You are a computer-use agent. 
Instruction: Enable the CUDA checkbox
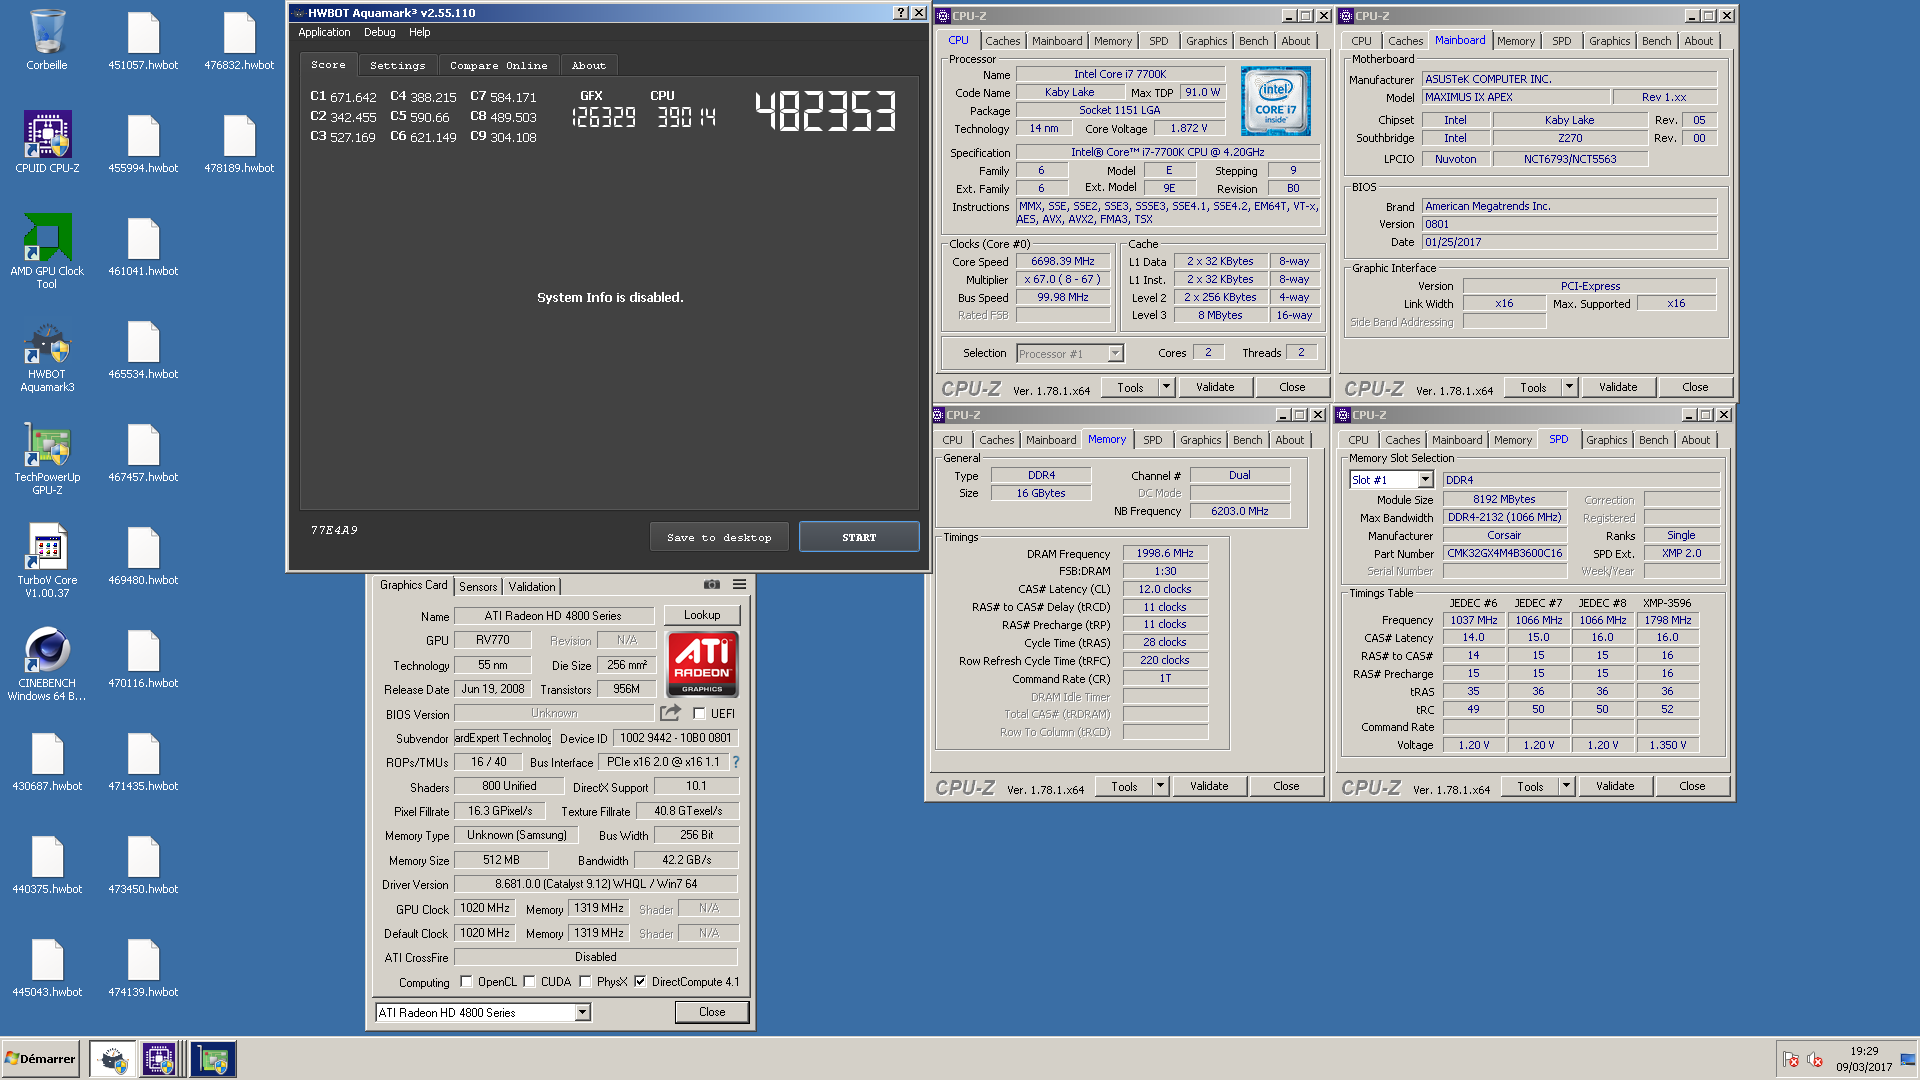pos(529,982)
